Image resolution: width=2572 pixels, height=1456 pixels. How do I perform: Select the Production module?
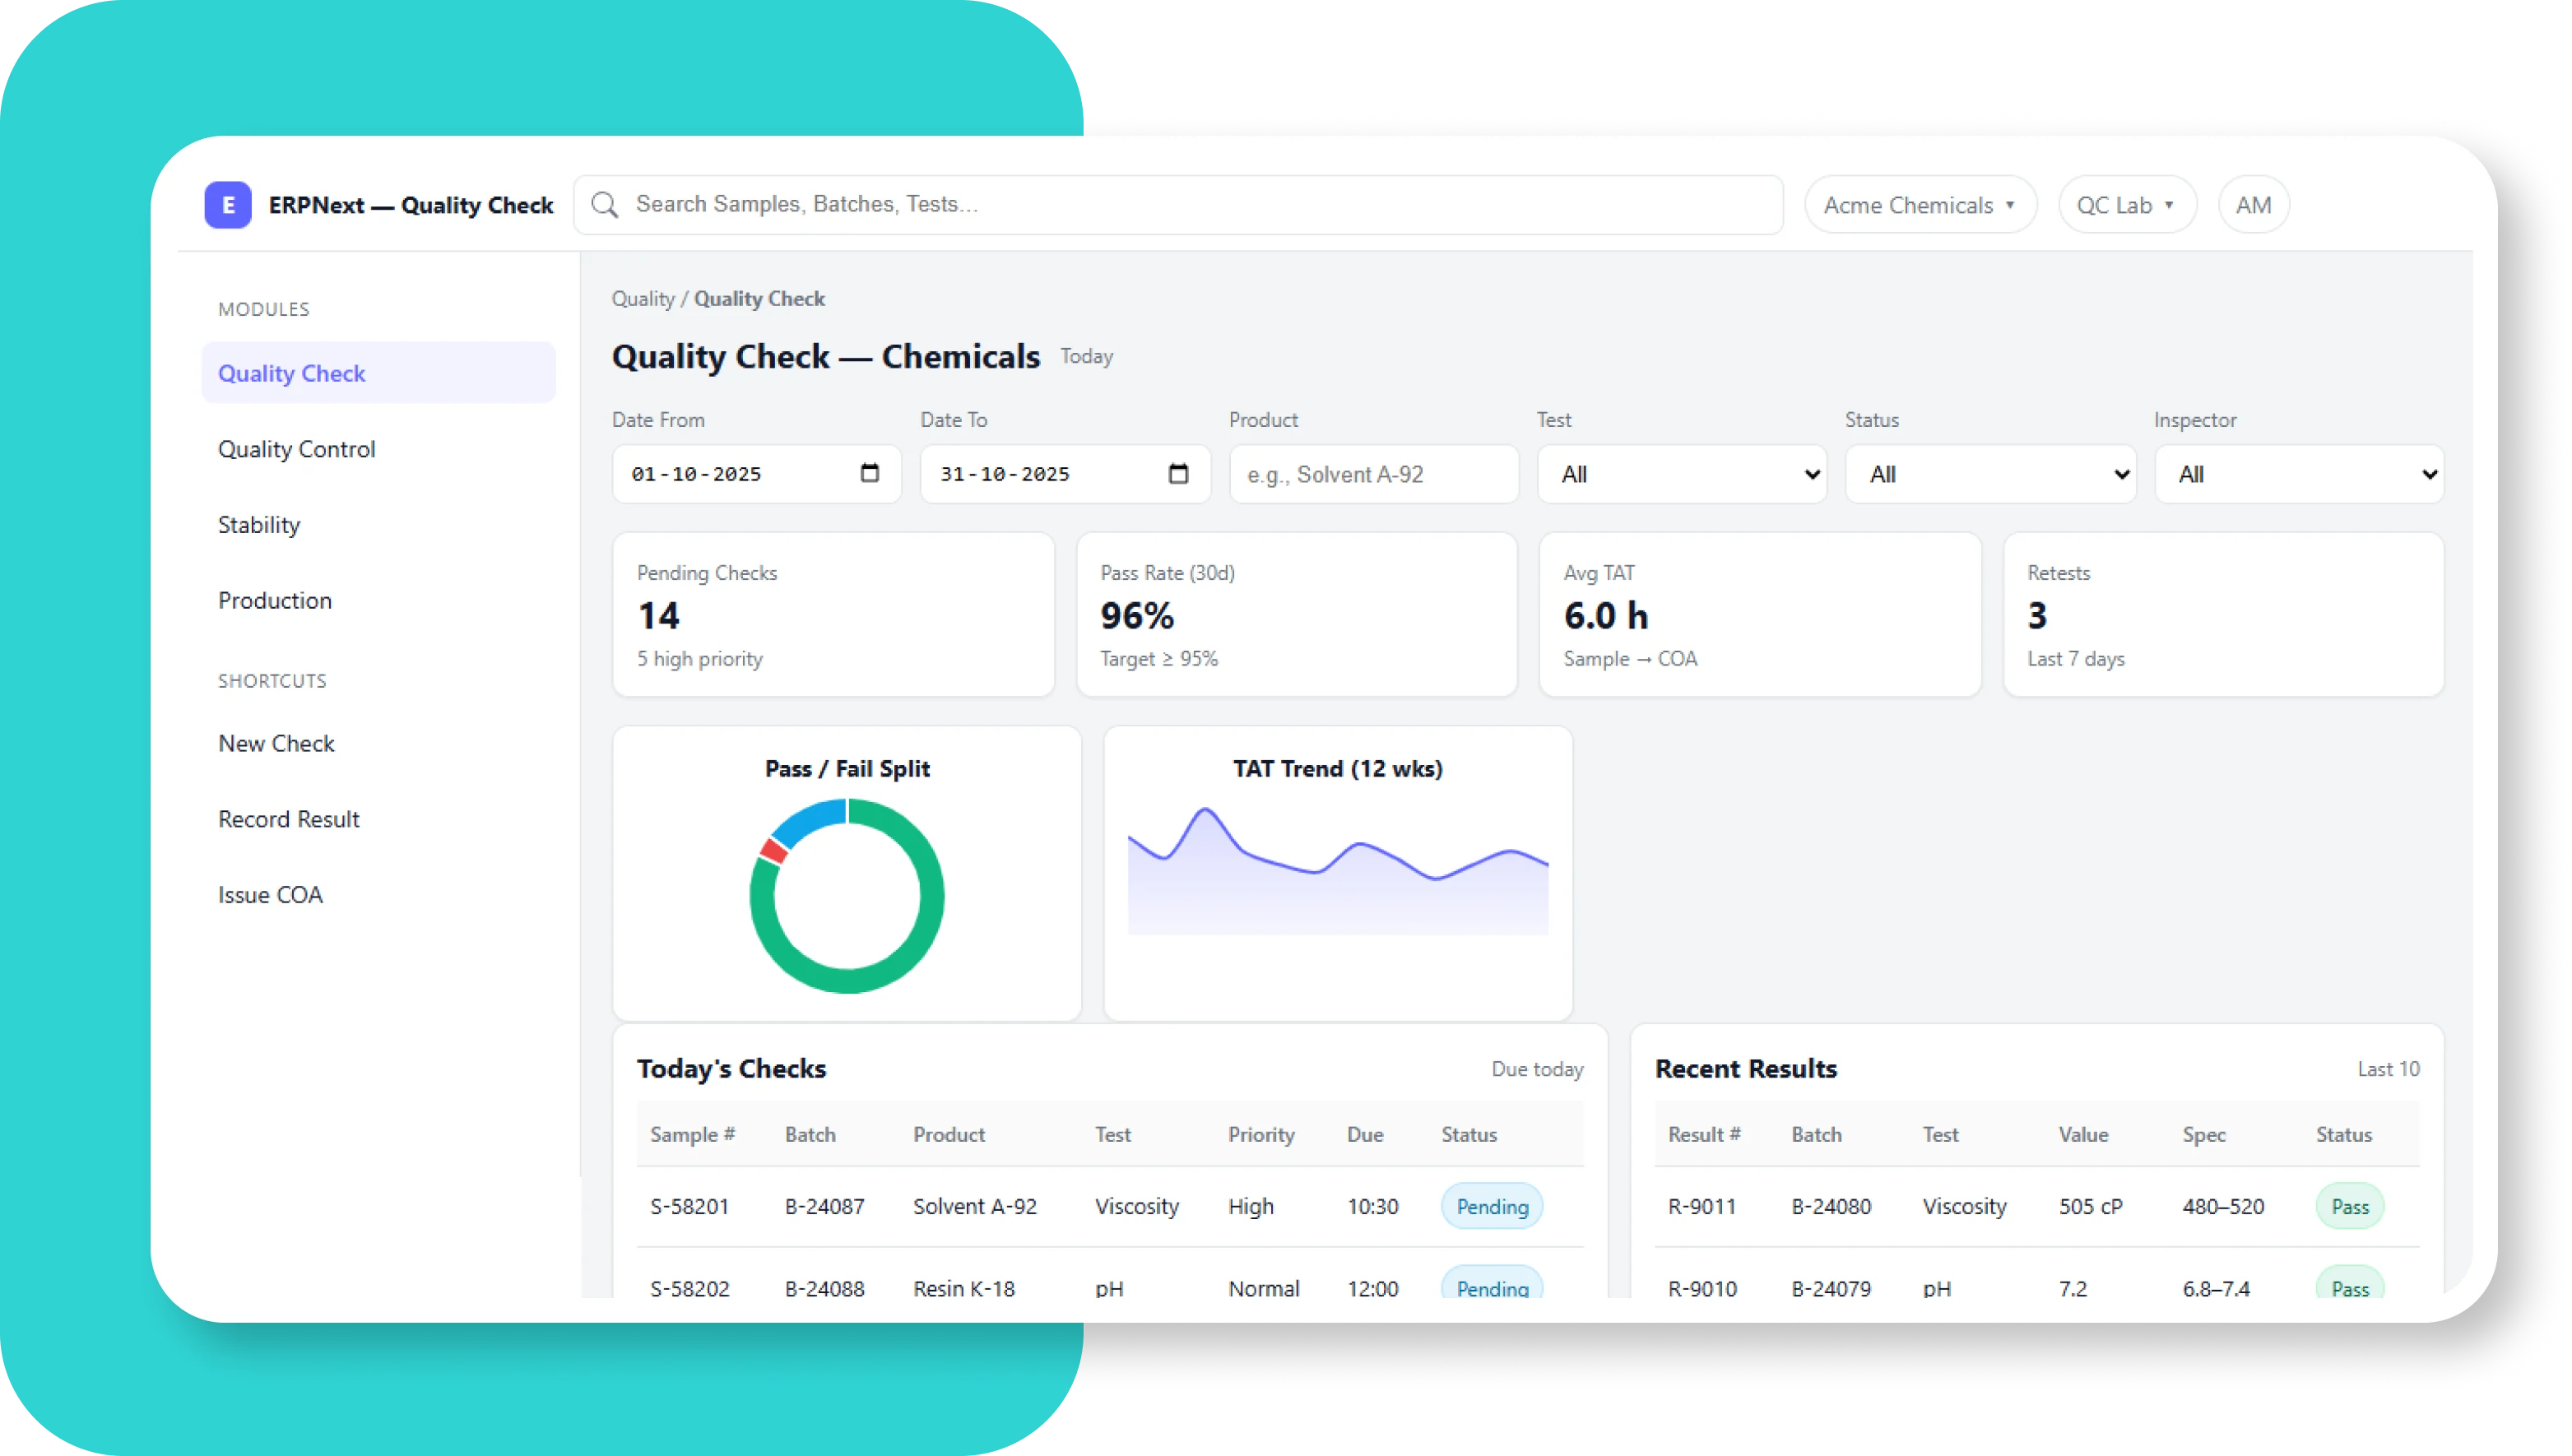[275, 600]
